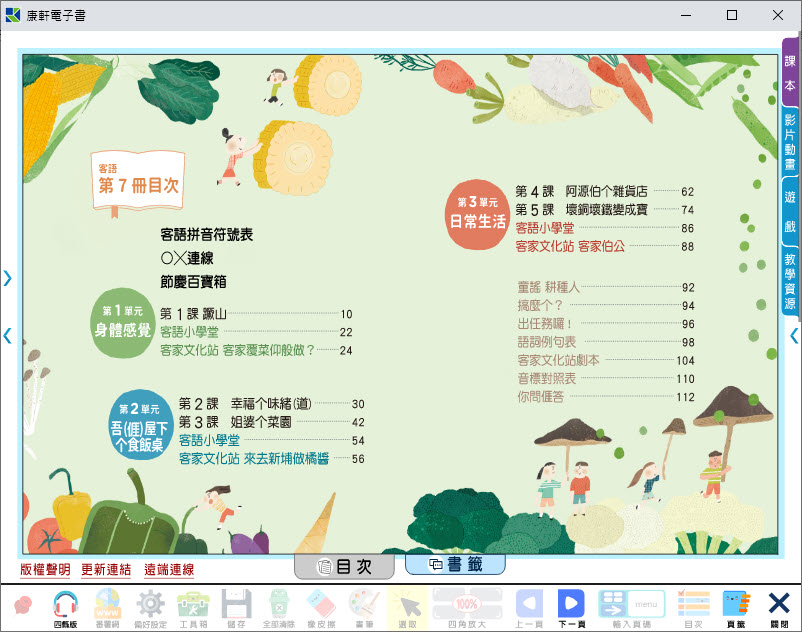Click the 遠端連線 link
This screenshot has width=802, height=632.
coord(169,570)
